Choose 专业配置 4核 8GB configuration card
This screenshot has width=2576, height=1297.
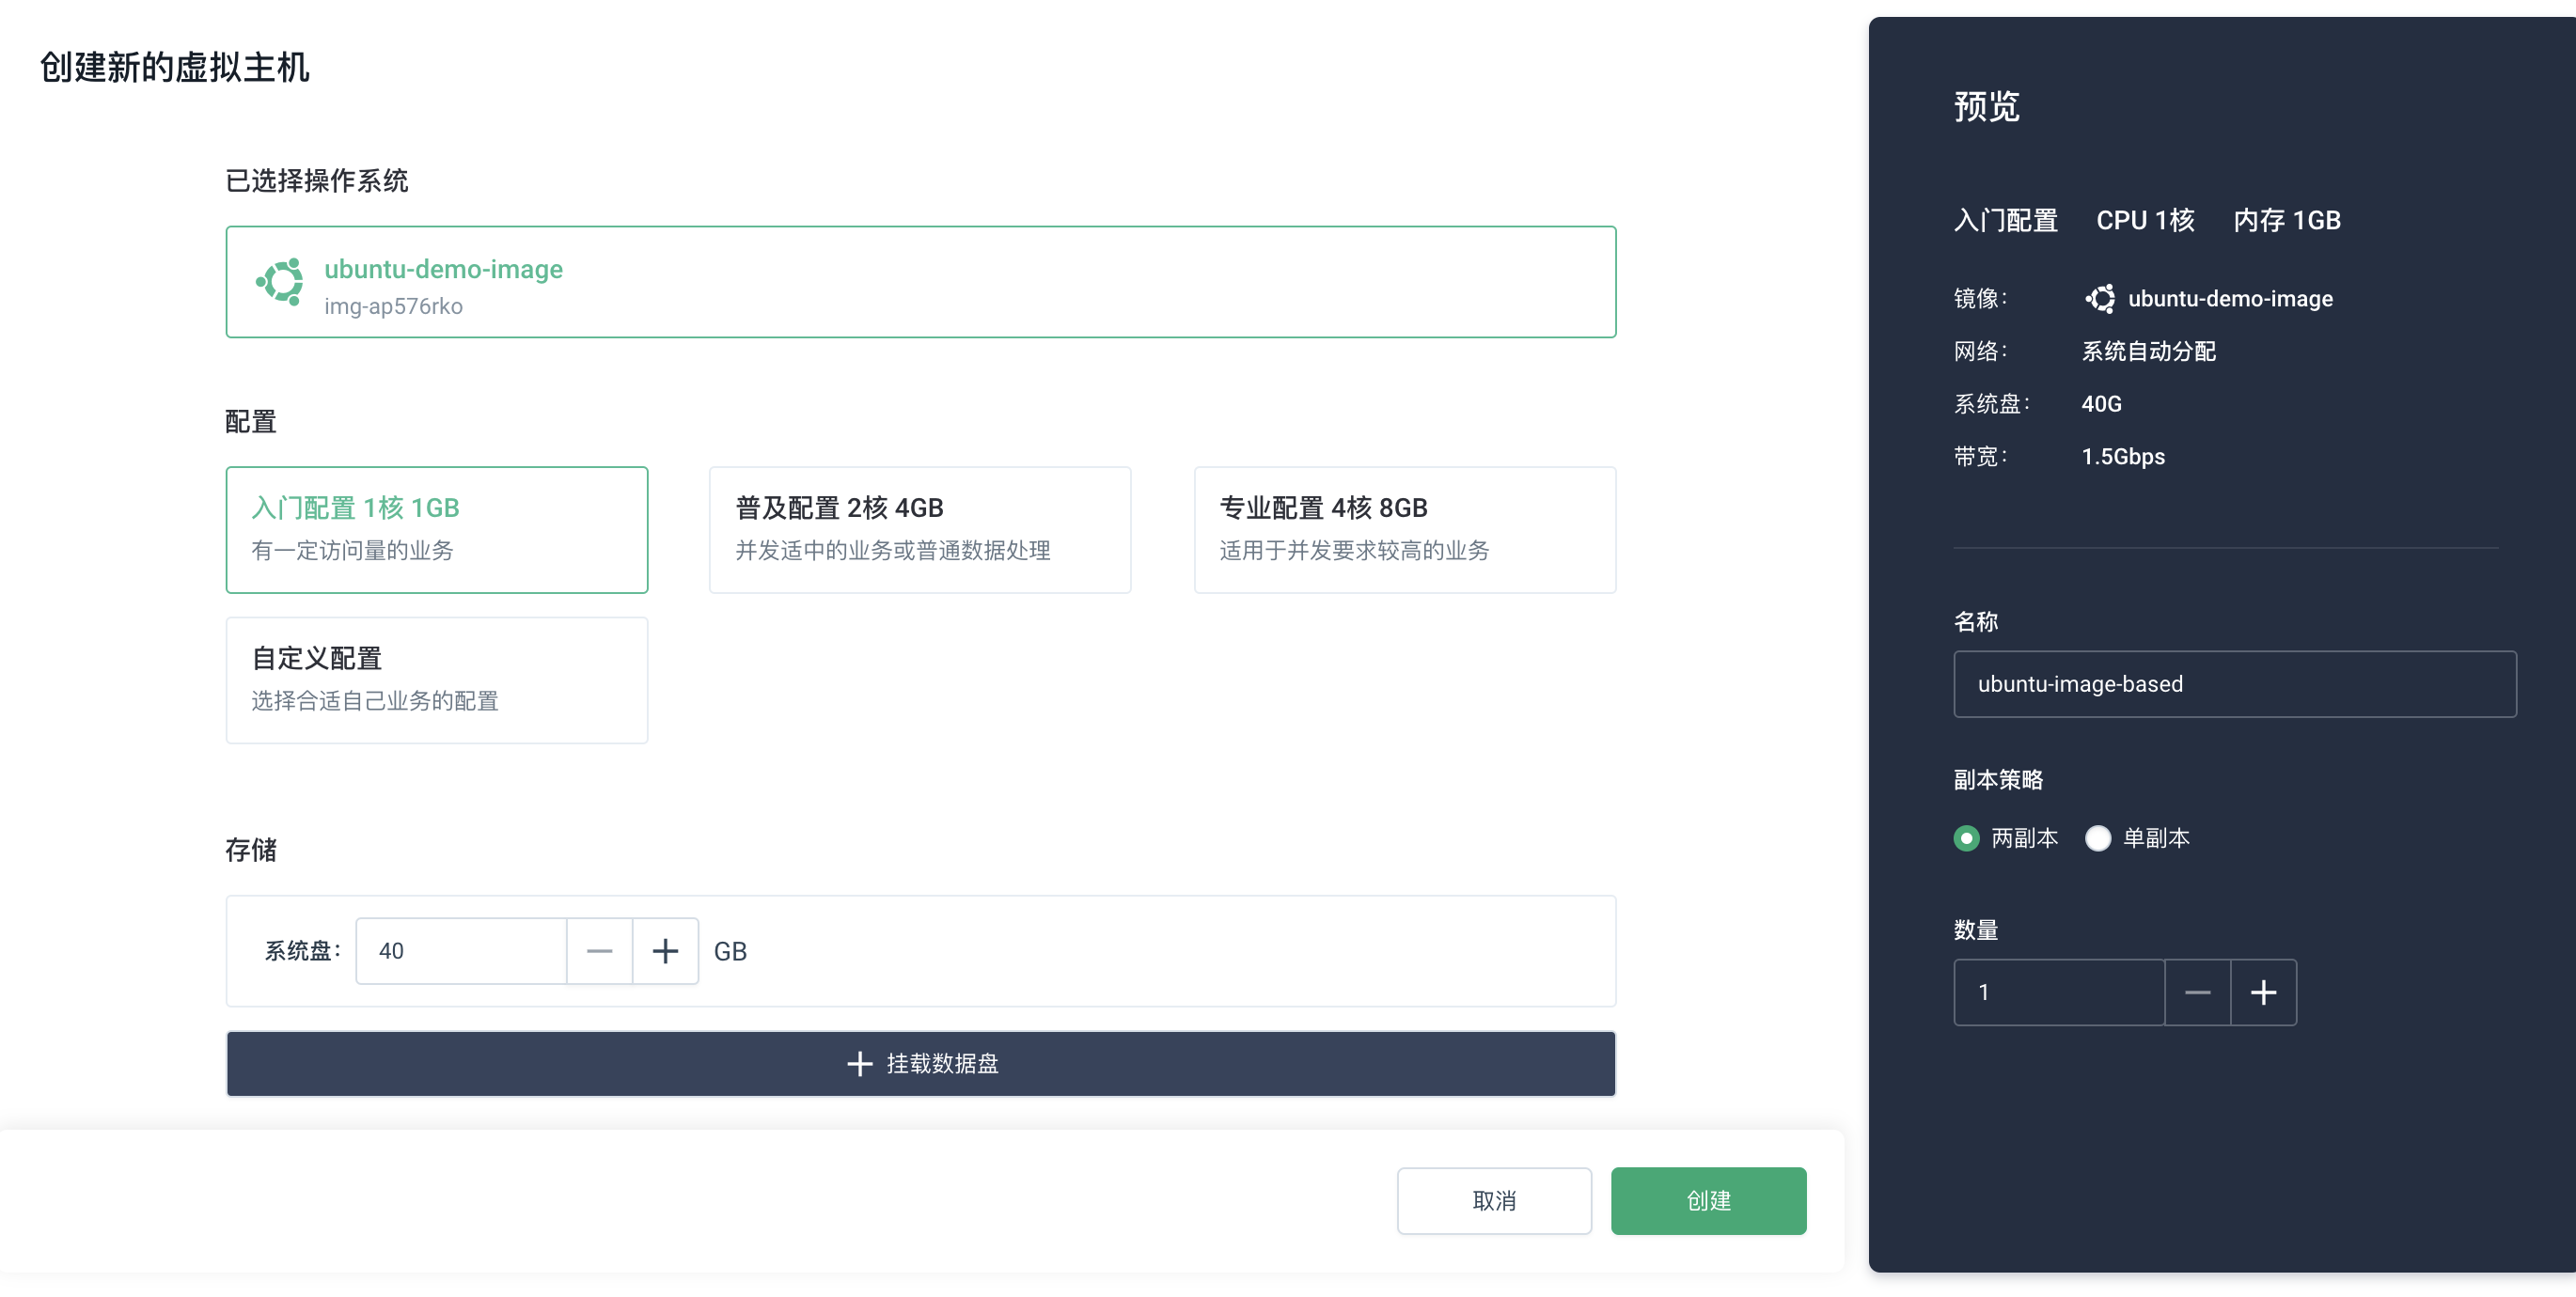pos(1404,529)
